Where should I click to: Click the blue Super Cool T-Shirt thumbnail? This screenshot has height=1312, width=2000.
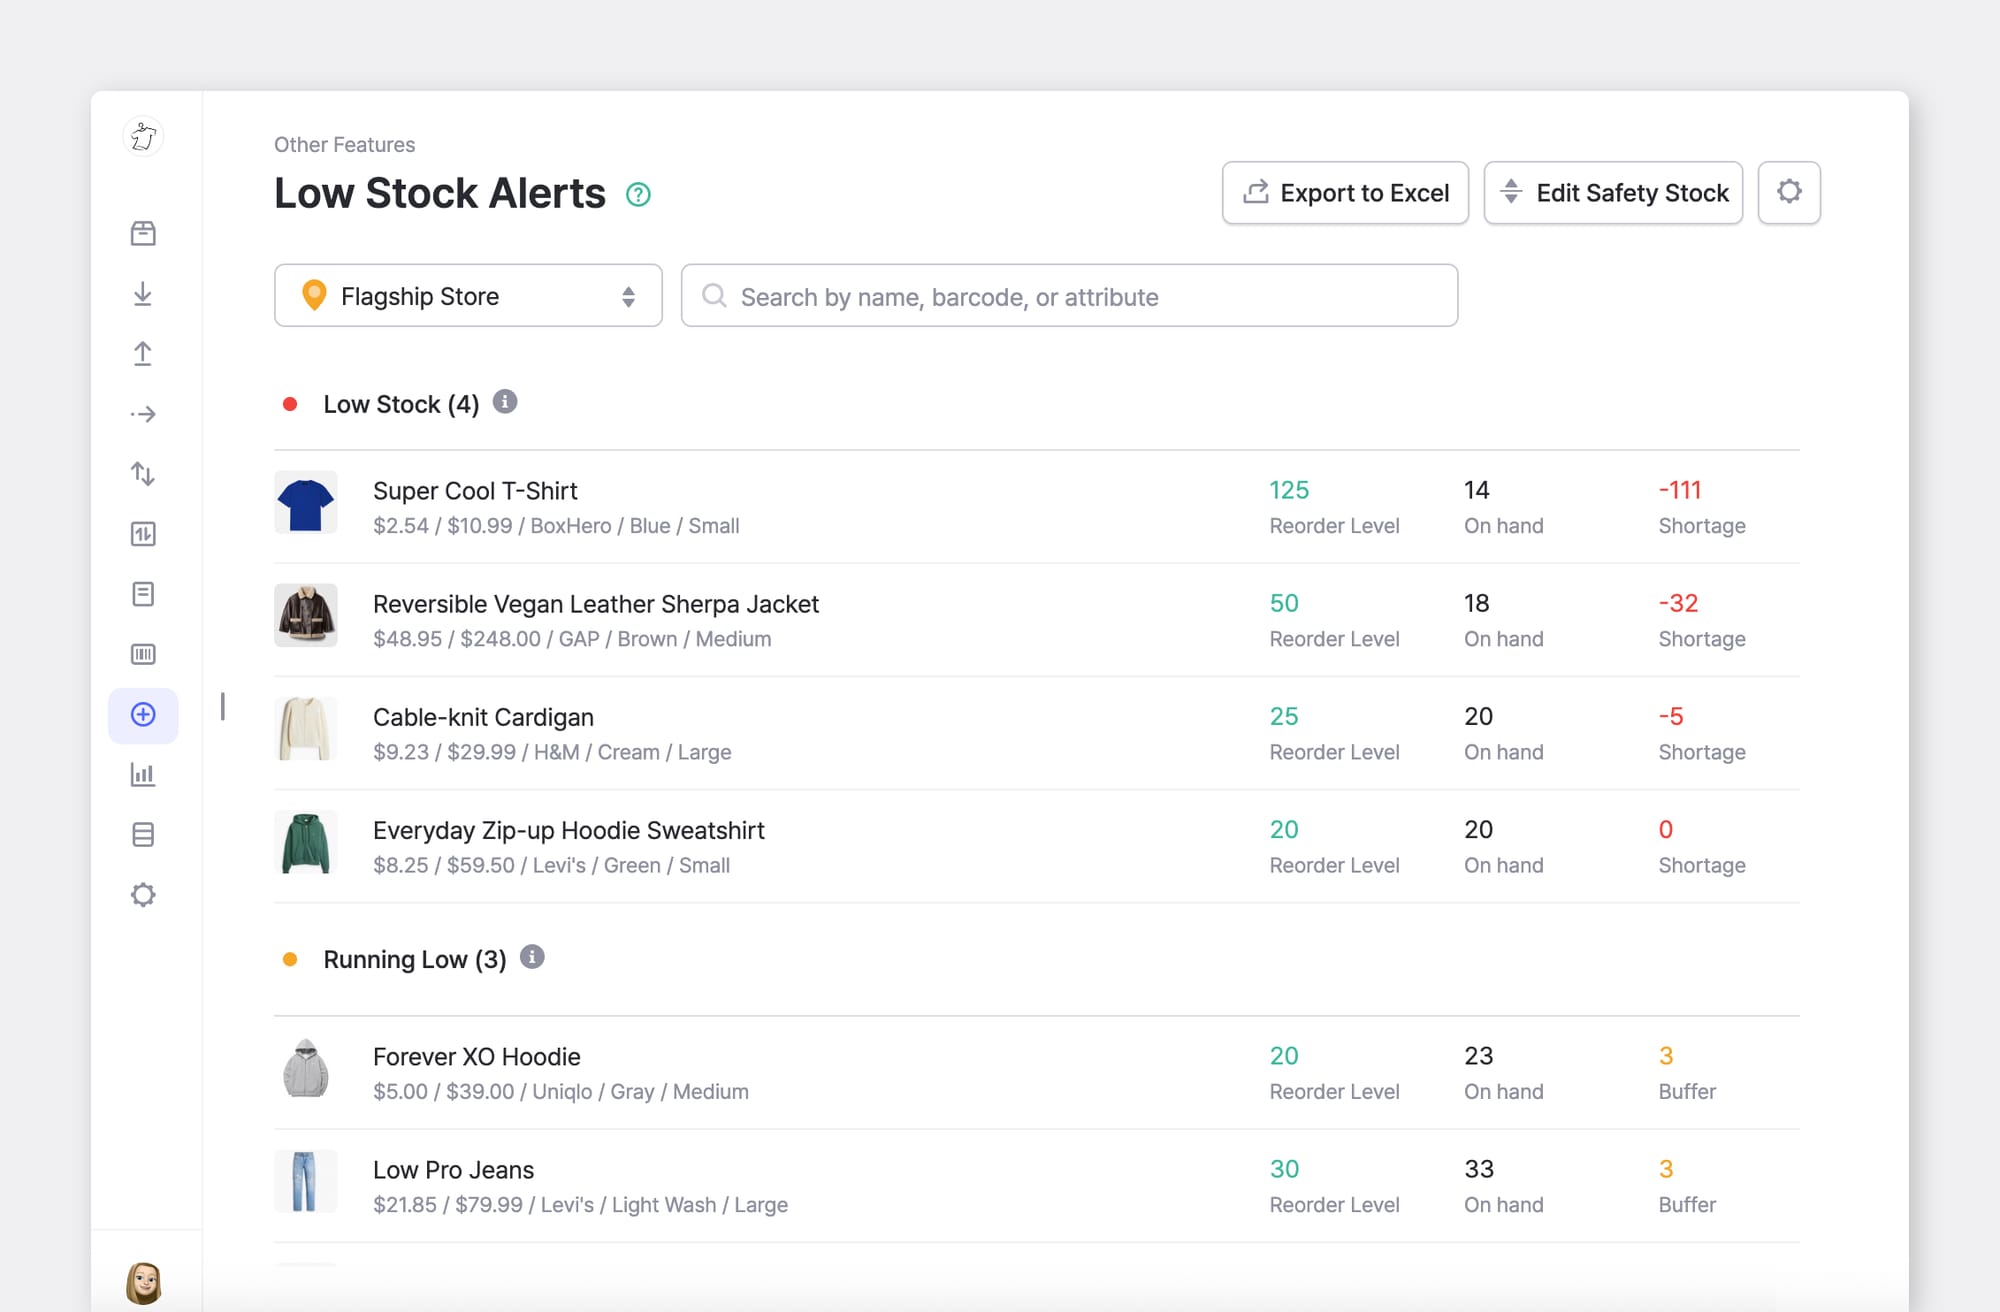pyautogui.click(x=306, y=503)
